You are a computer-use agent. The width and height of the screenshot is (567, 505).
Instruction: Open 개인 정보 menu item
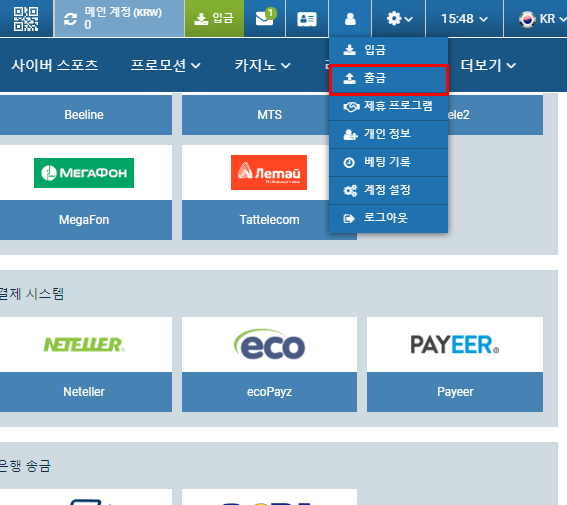click(388, 134)
